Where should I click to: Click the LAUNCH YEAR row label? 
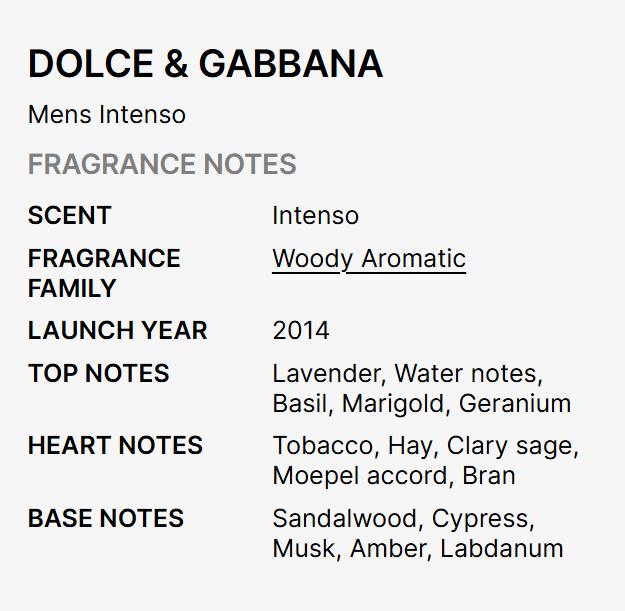118,330
